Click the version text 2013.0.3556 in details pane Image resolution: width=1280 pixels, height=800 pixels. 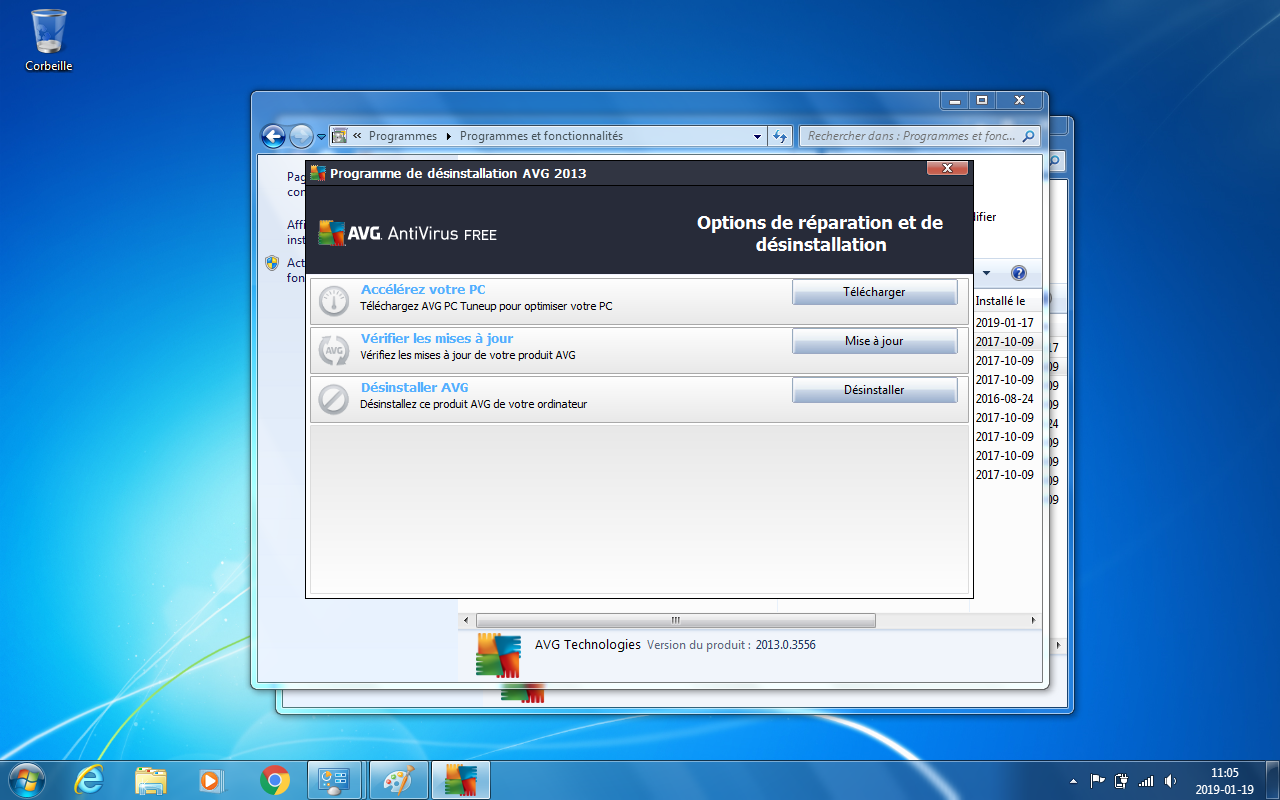[785, 645]
